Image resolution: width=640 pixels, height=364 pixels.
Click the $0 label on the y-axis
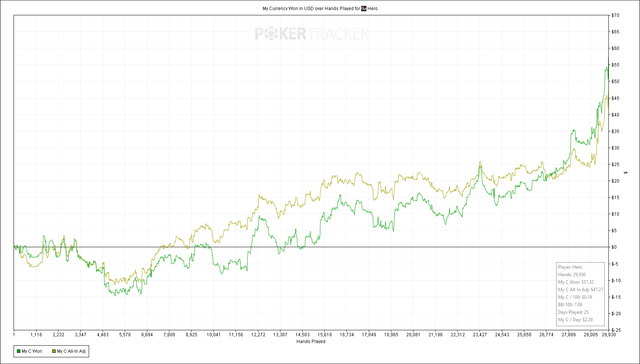(614, 247)
